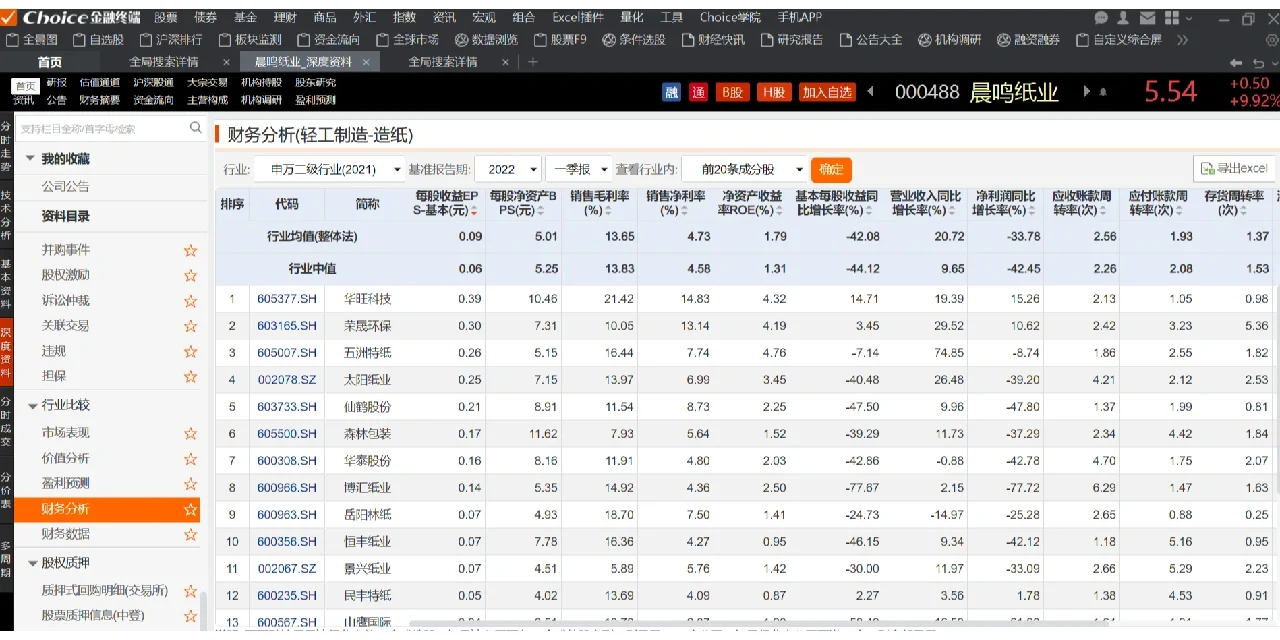Click the H股 button
The height and width of the screenshot is (640, 1280).
[x=774, y=92]
